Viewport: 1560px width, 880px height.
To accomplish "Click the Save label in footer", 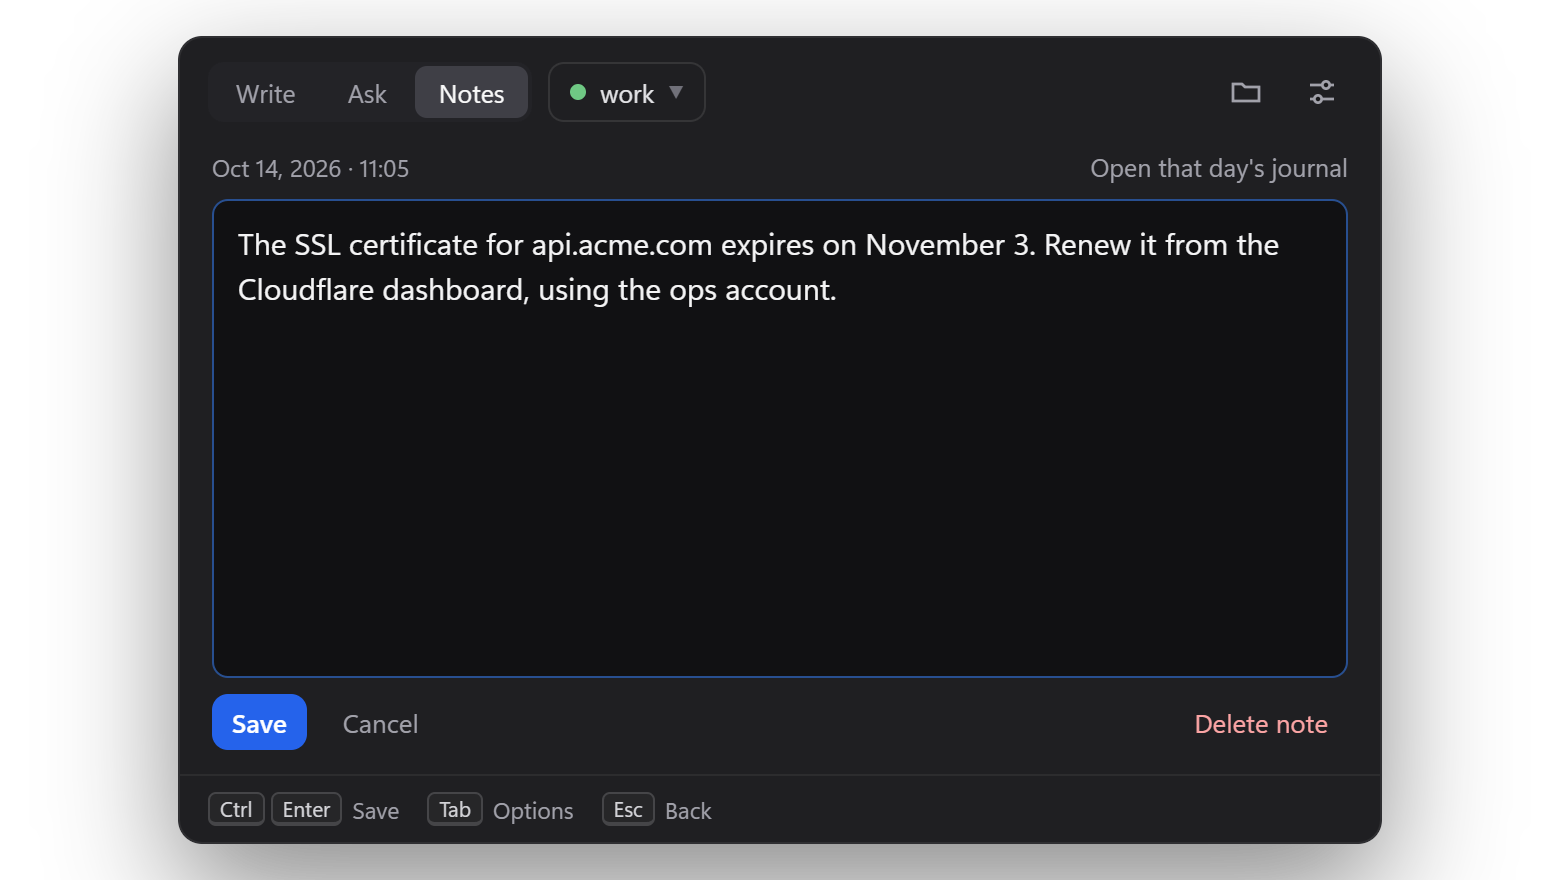I will (x=375, y=811).
